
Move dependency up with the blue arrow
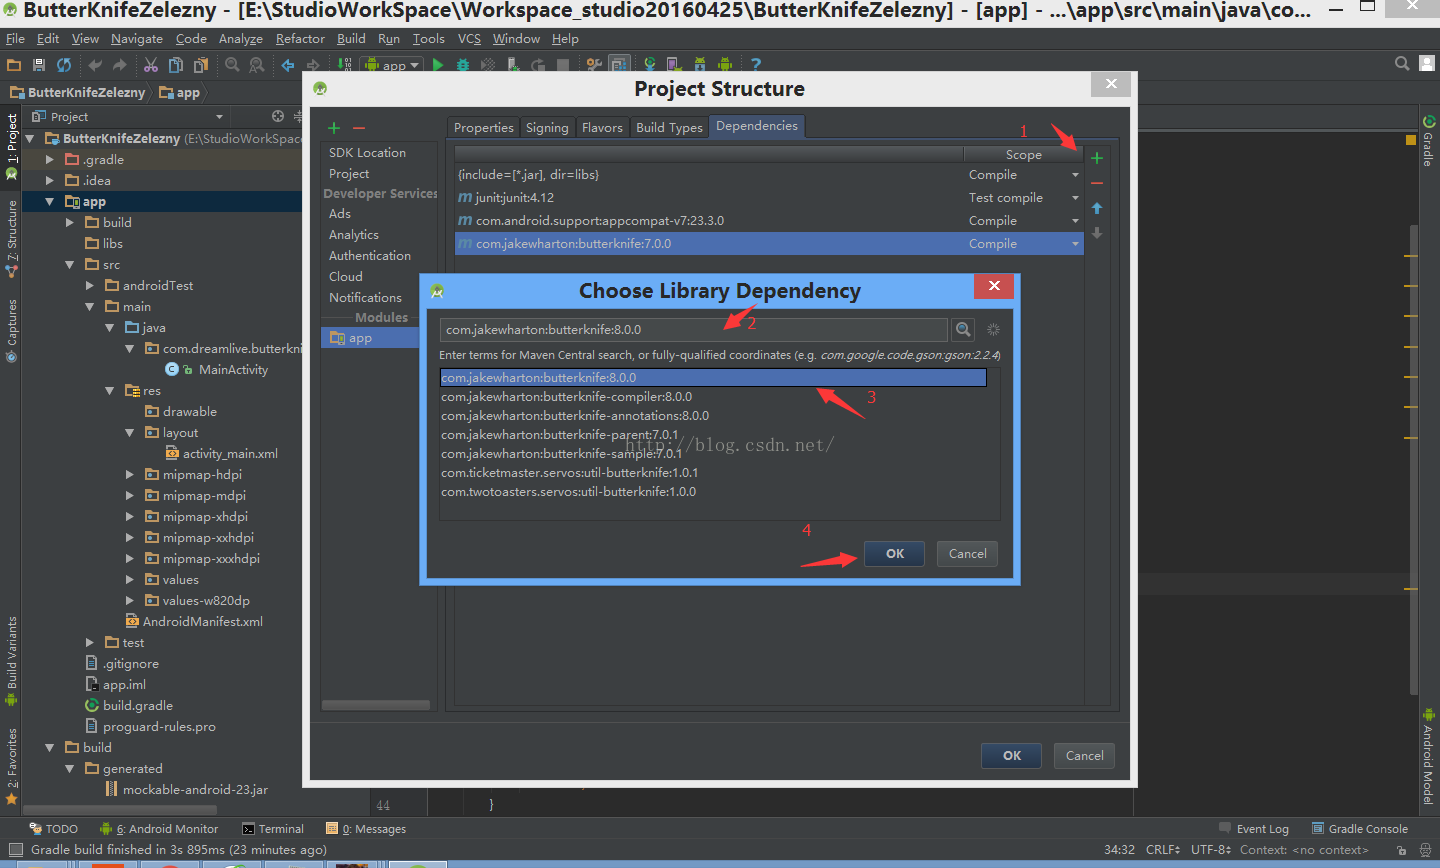(x=1097, y=208)
